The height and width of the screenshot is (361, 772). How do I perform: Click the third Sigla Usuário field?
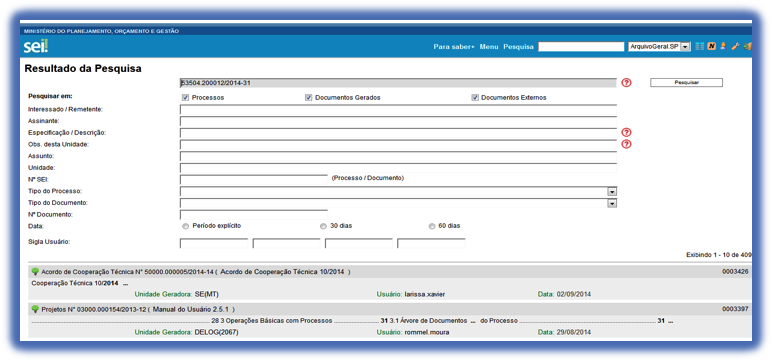click(x=359, y=243)
